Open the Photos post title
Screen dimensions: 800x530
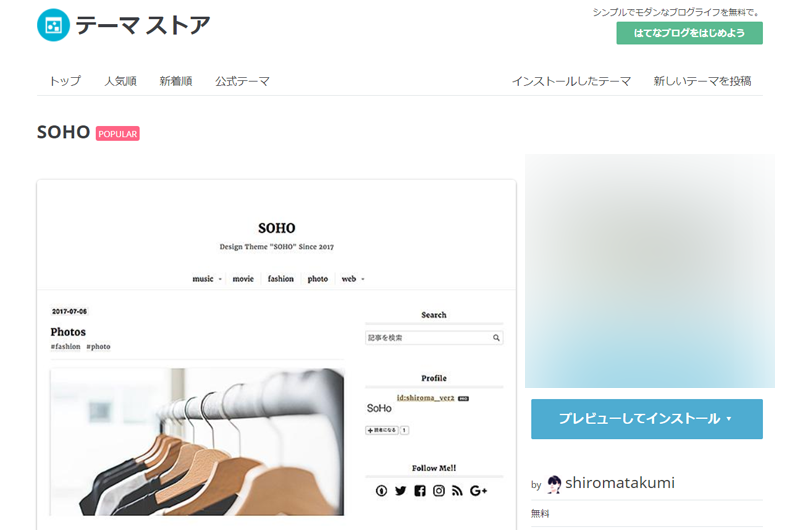[x=68, y=332]
